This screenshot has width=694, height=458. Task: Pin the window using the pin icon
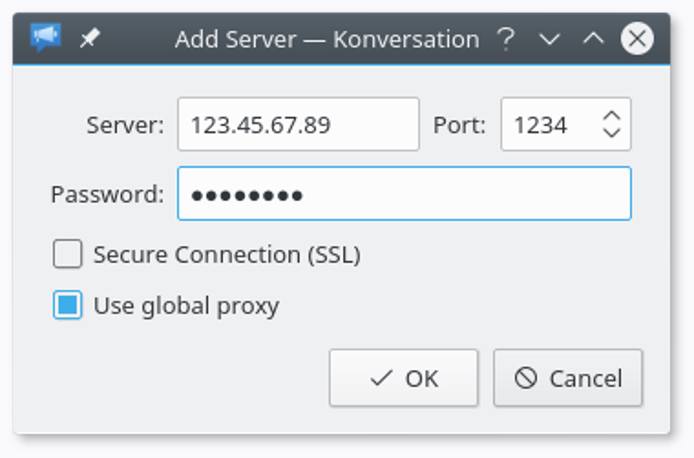90,39
